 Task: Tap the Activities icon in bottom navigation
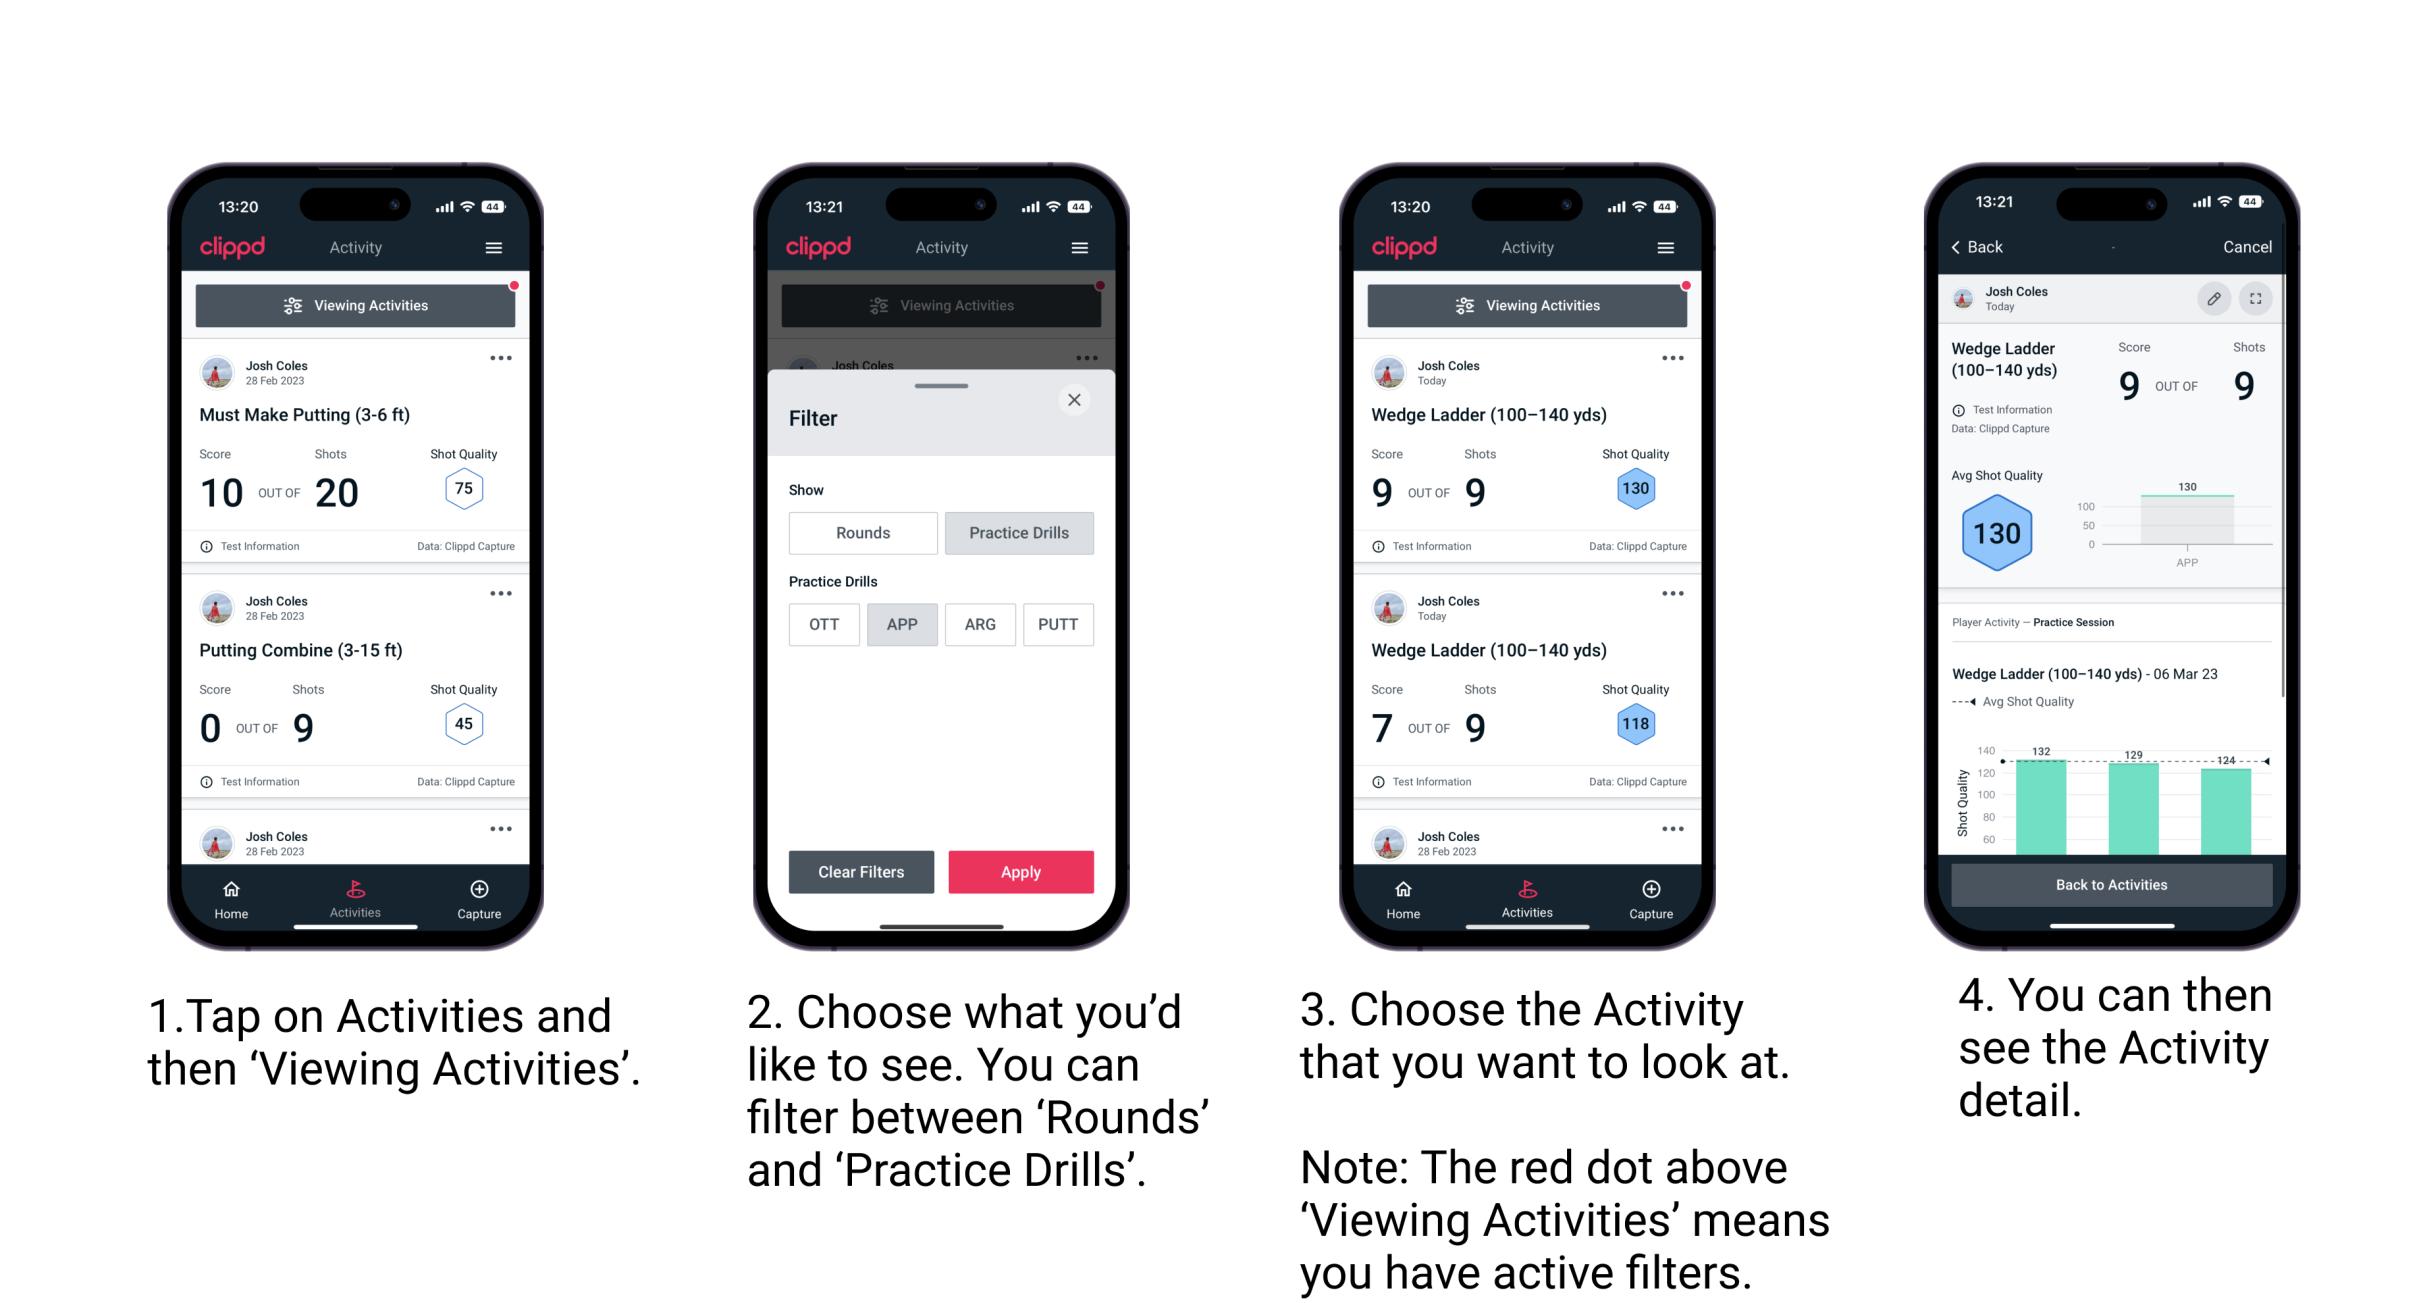click(353, 894)
